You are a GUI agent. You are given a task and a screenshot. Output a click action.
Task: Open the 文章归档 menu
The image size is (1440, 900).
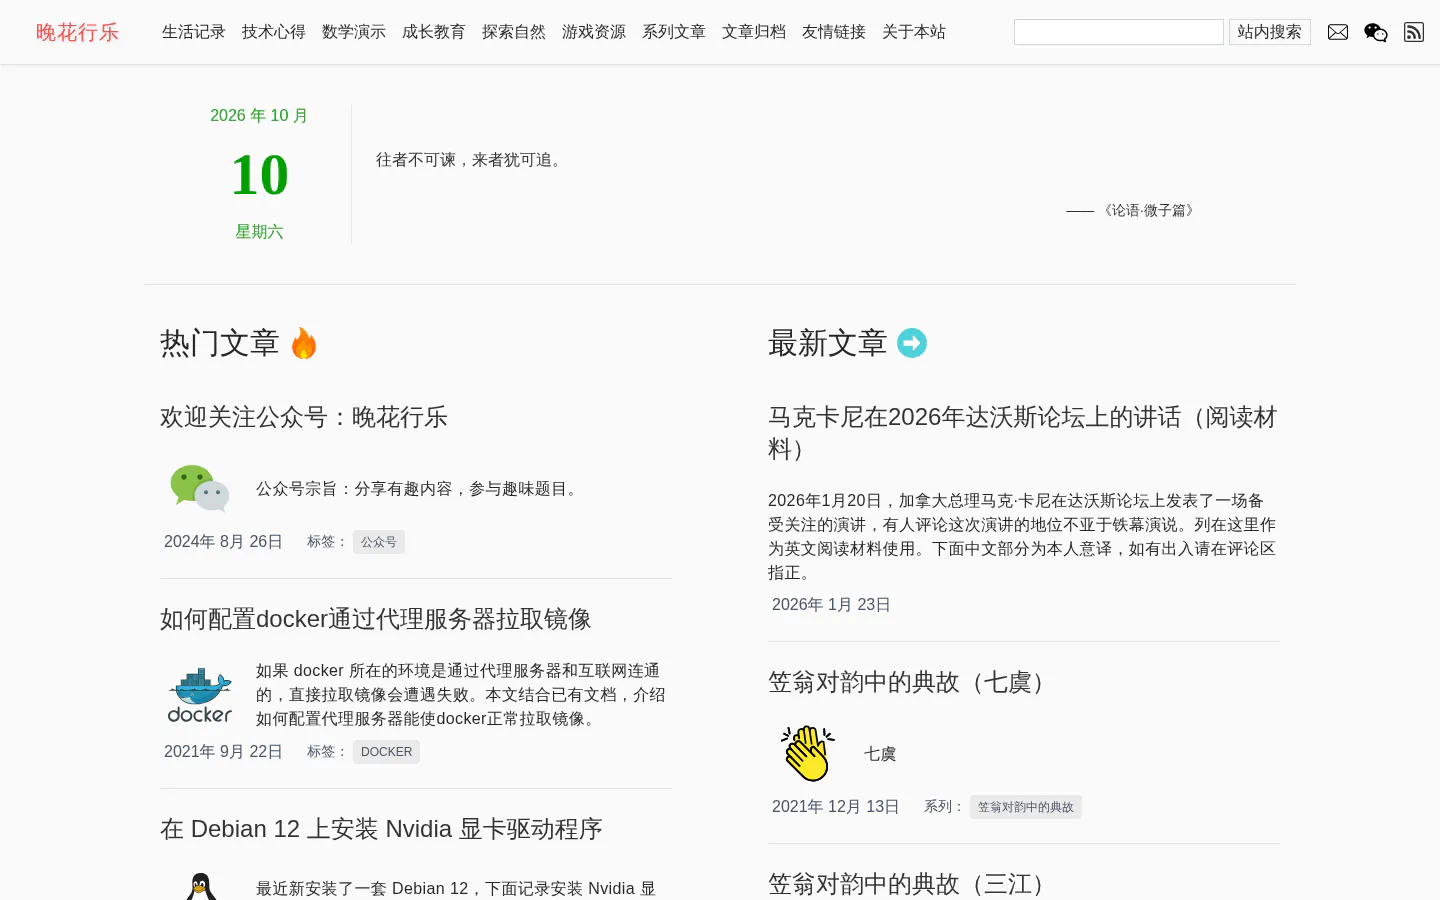pos(754,32)
